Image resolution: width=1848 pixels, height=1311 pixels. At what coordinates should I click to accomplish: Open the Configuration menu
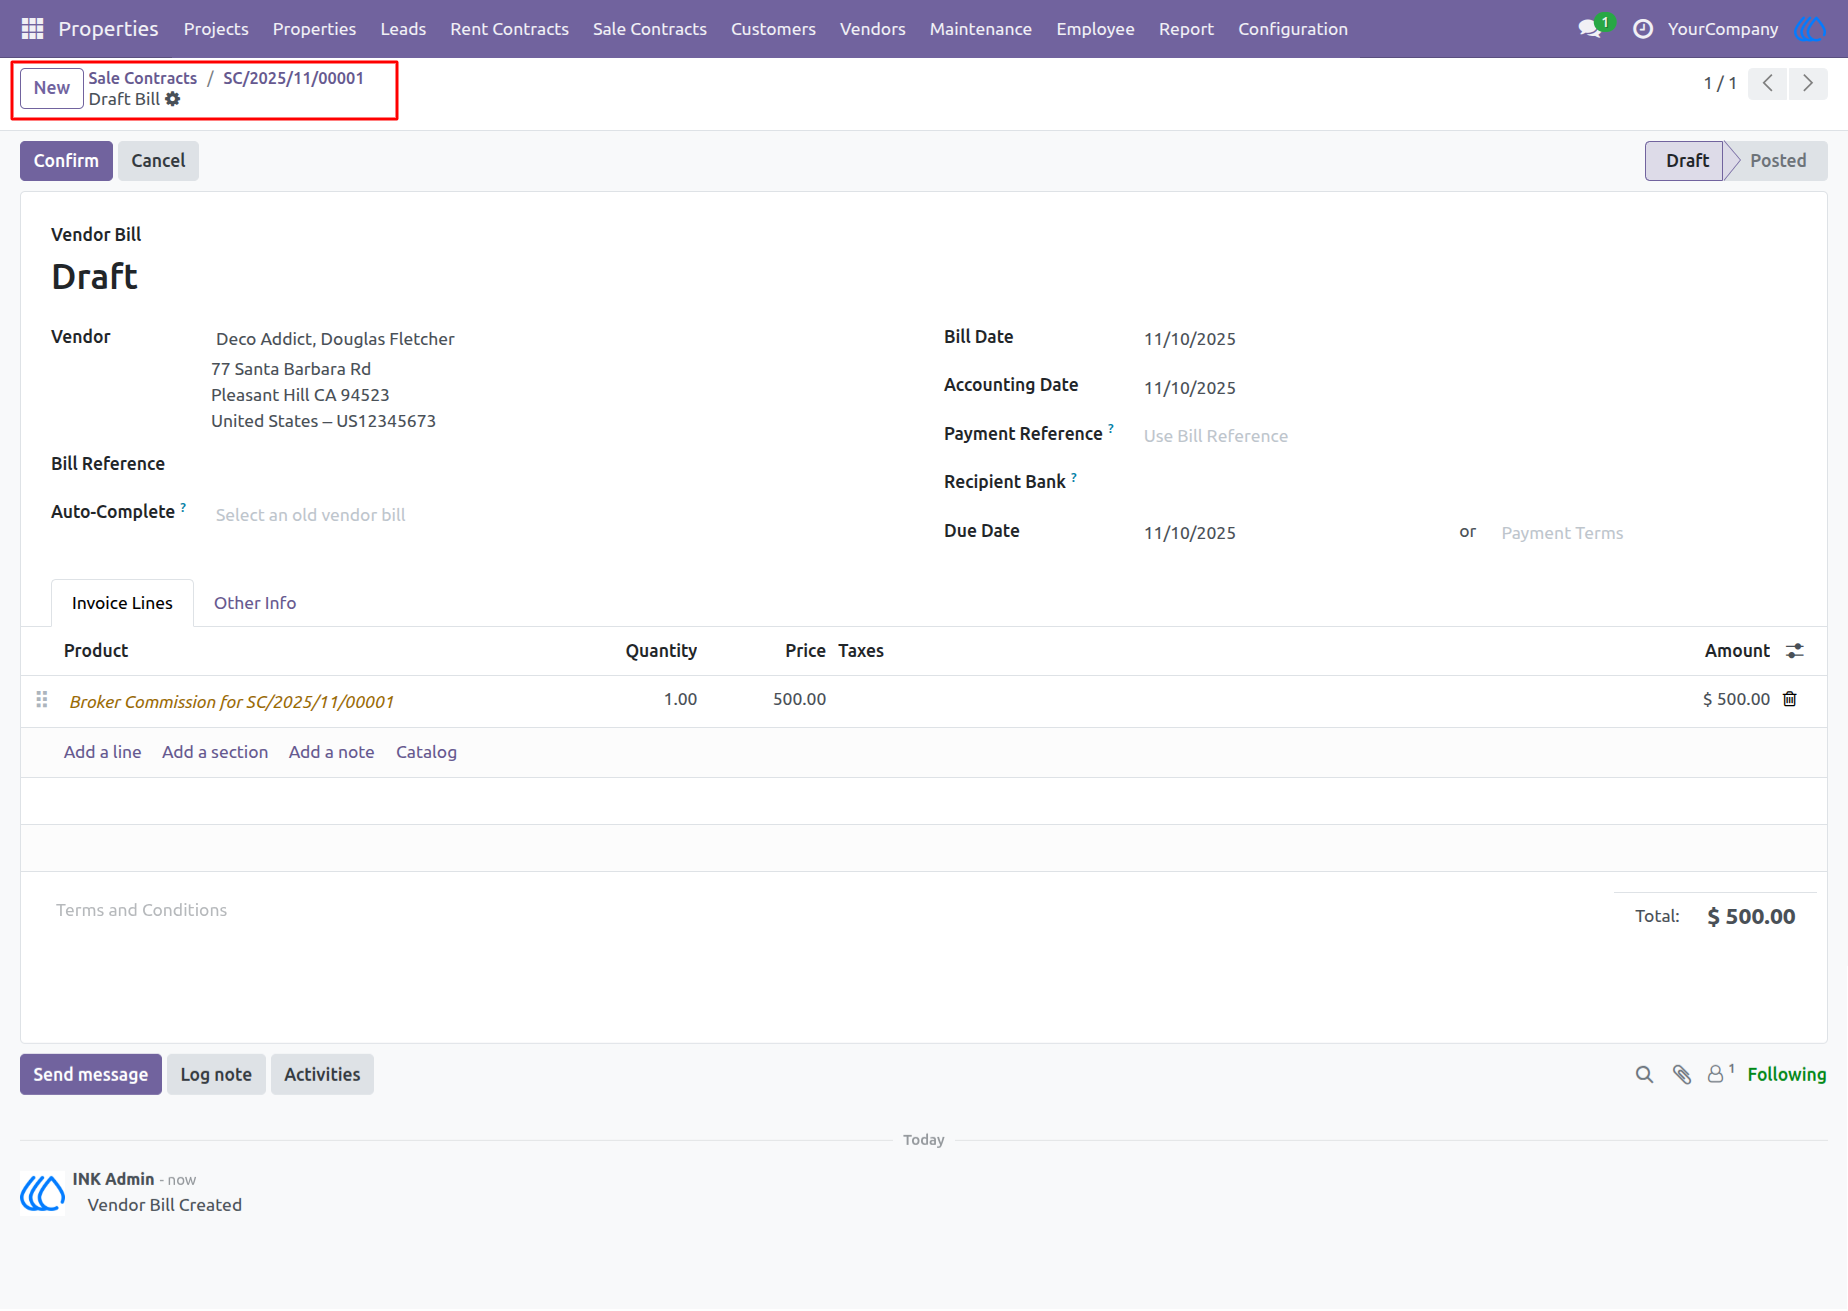(1292, 29)
